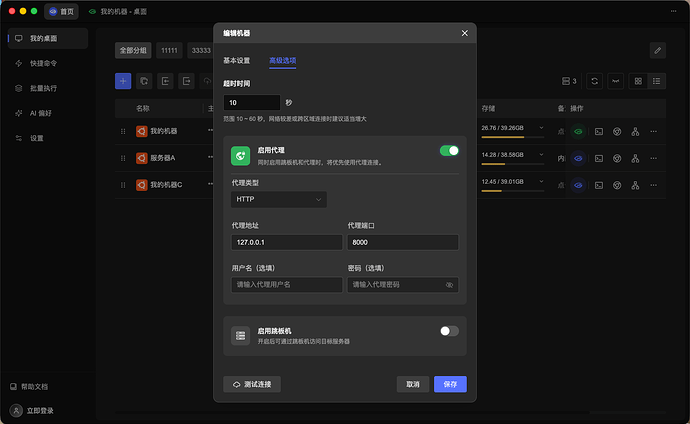This screenshot has height=424, width=690.
Task: Click the browser icon in the 我的机器 row
Action: 617,132
